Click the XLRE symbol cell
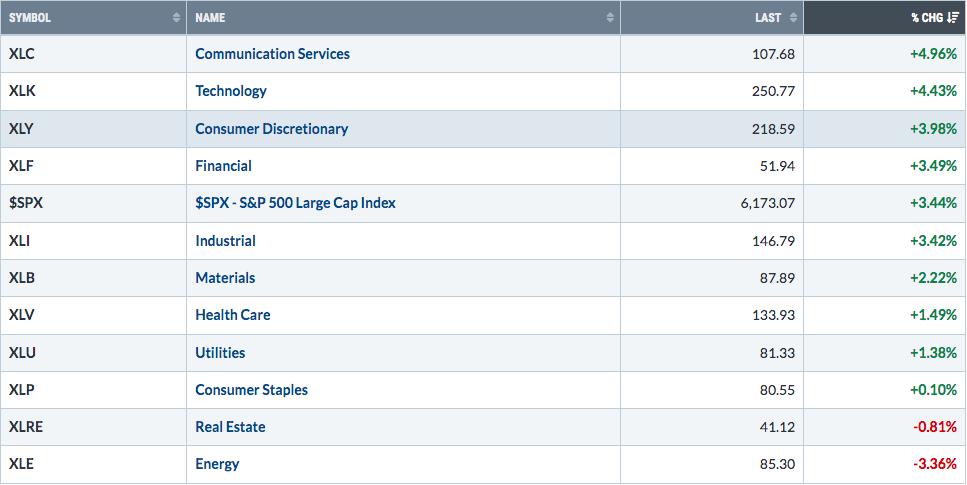967x485 pixels. (26, 427)
